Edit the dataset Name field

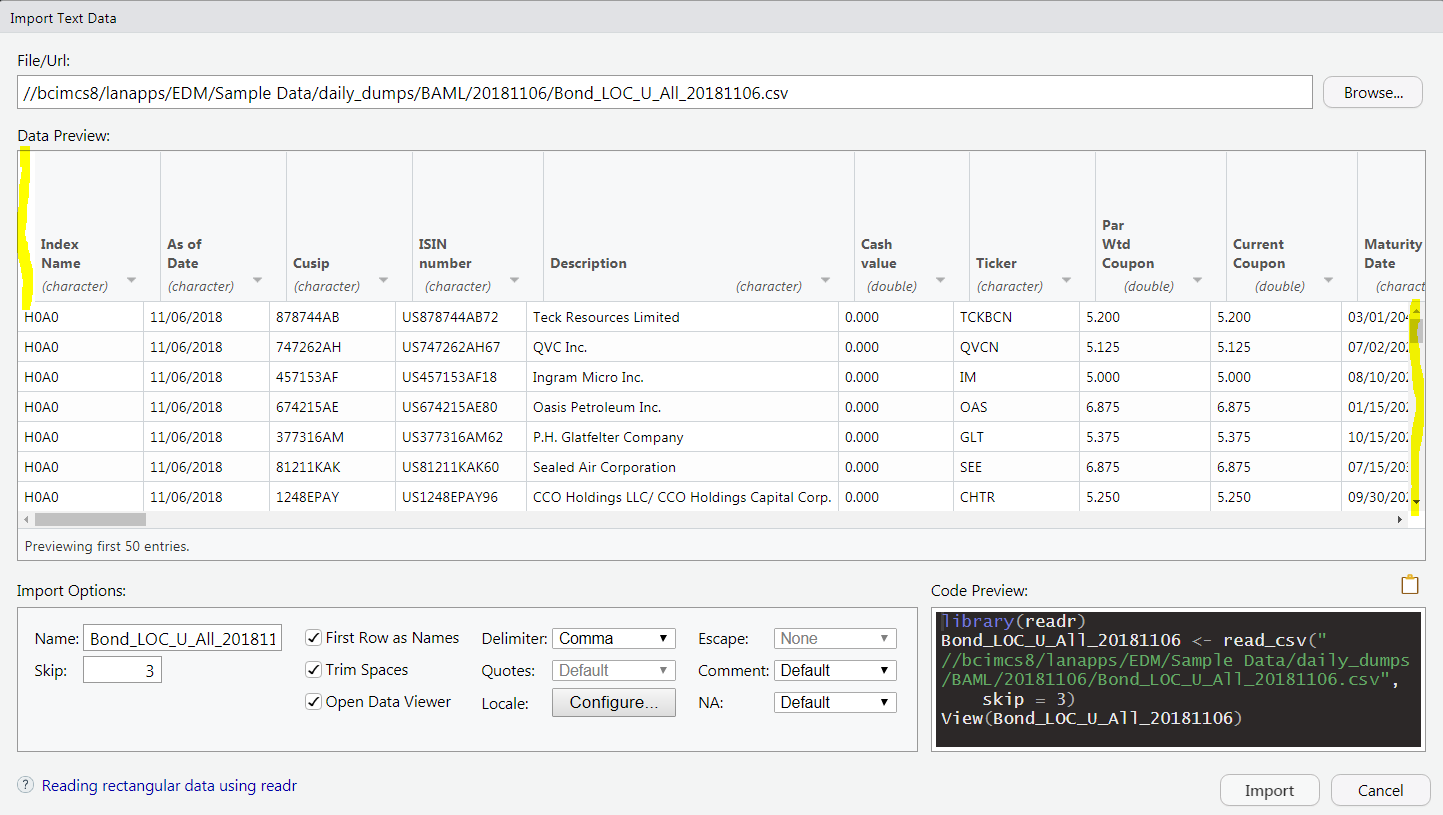pyautogui.click(x=181, y=638)
